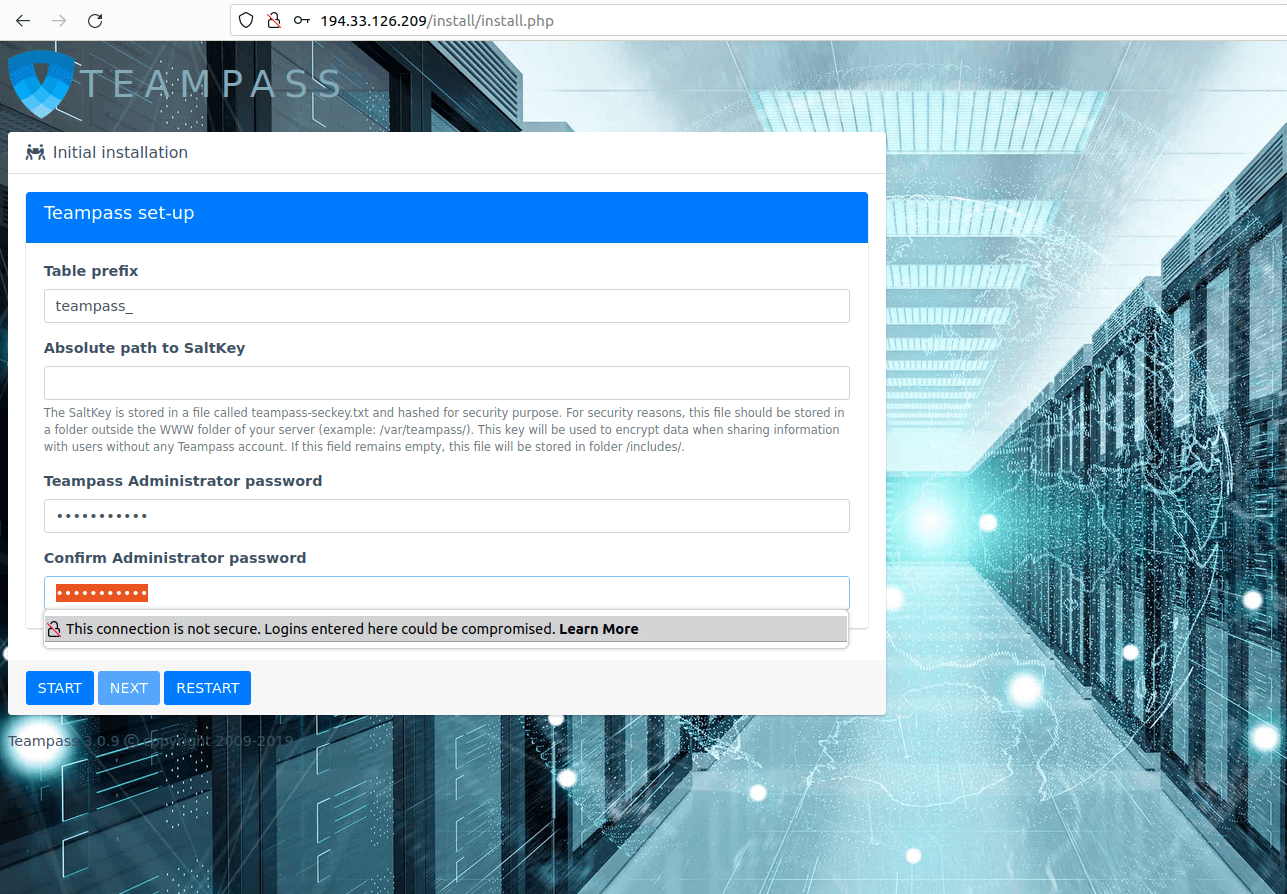Click the browser forward arrow
This screenshot has height=894, width=1287.
point(59,20)
